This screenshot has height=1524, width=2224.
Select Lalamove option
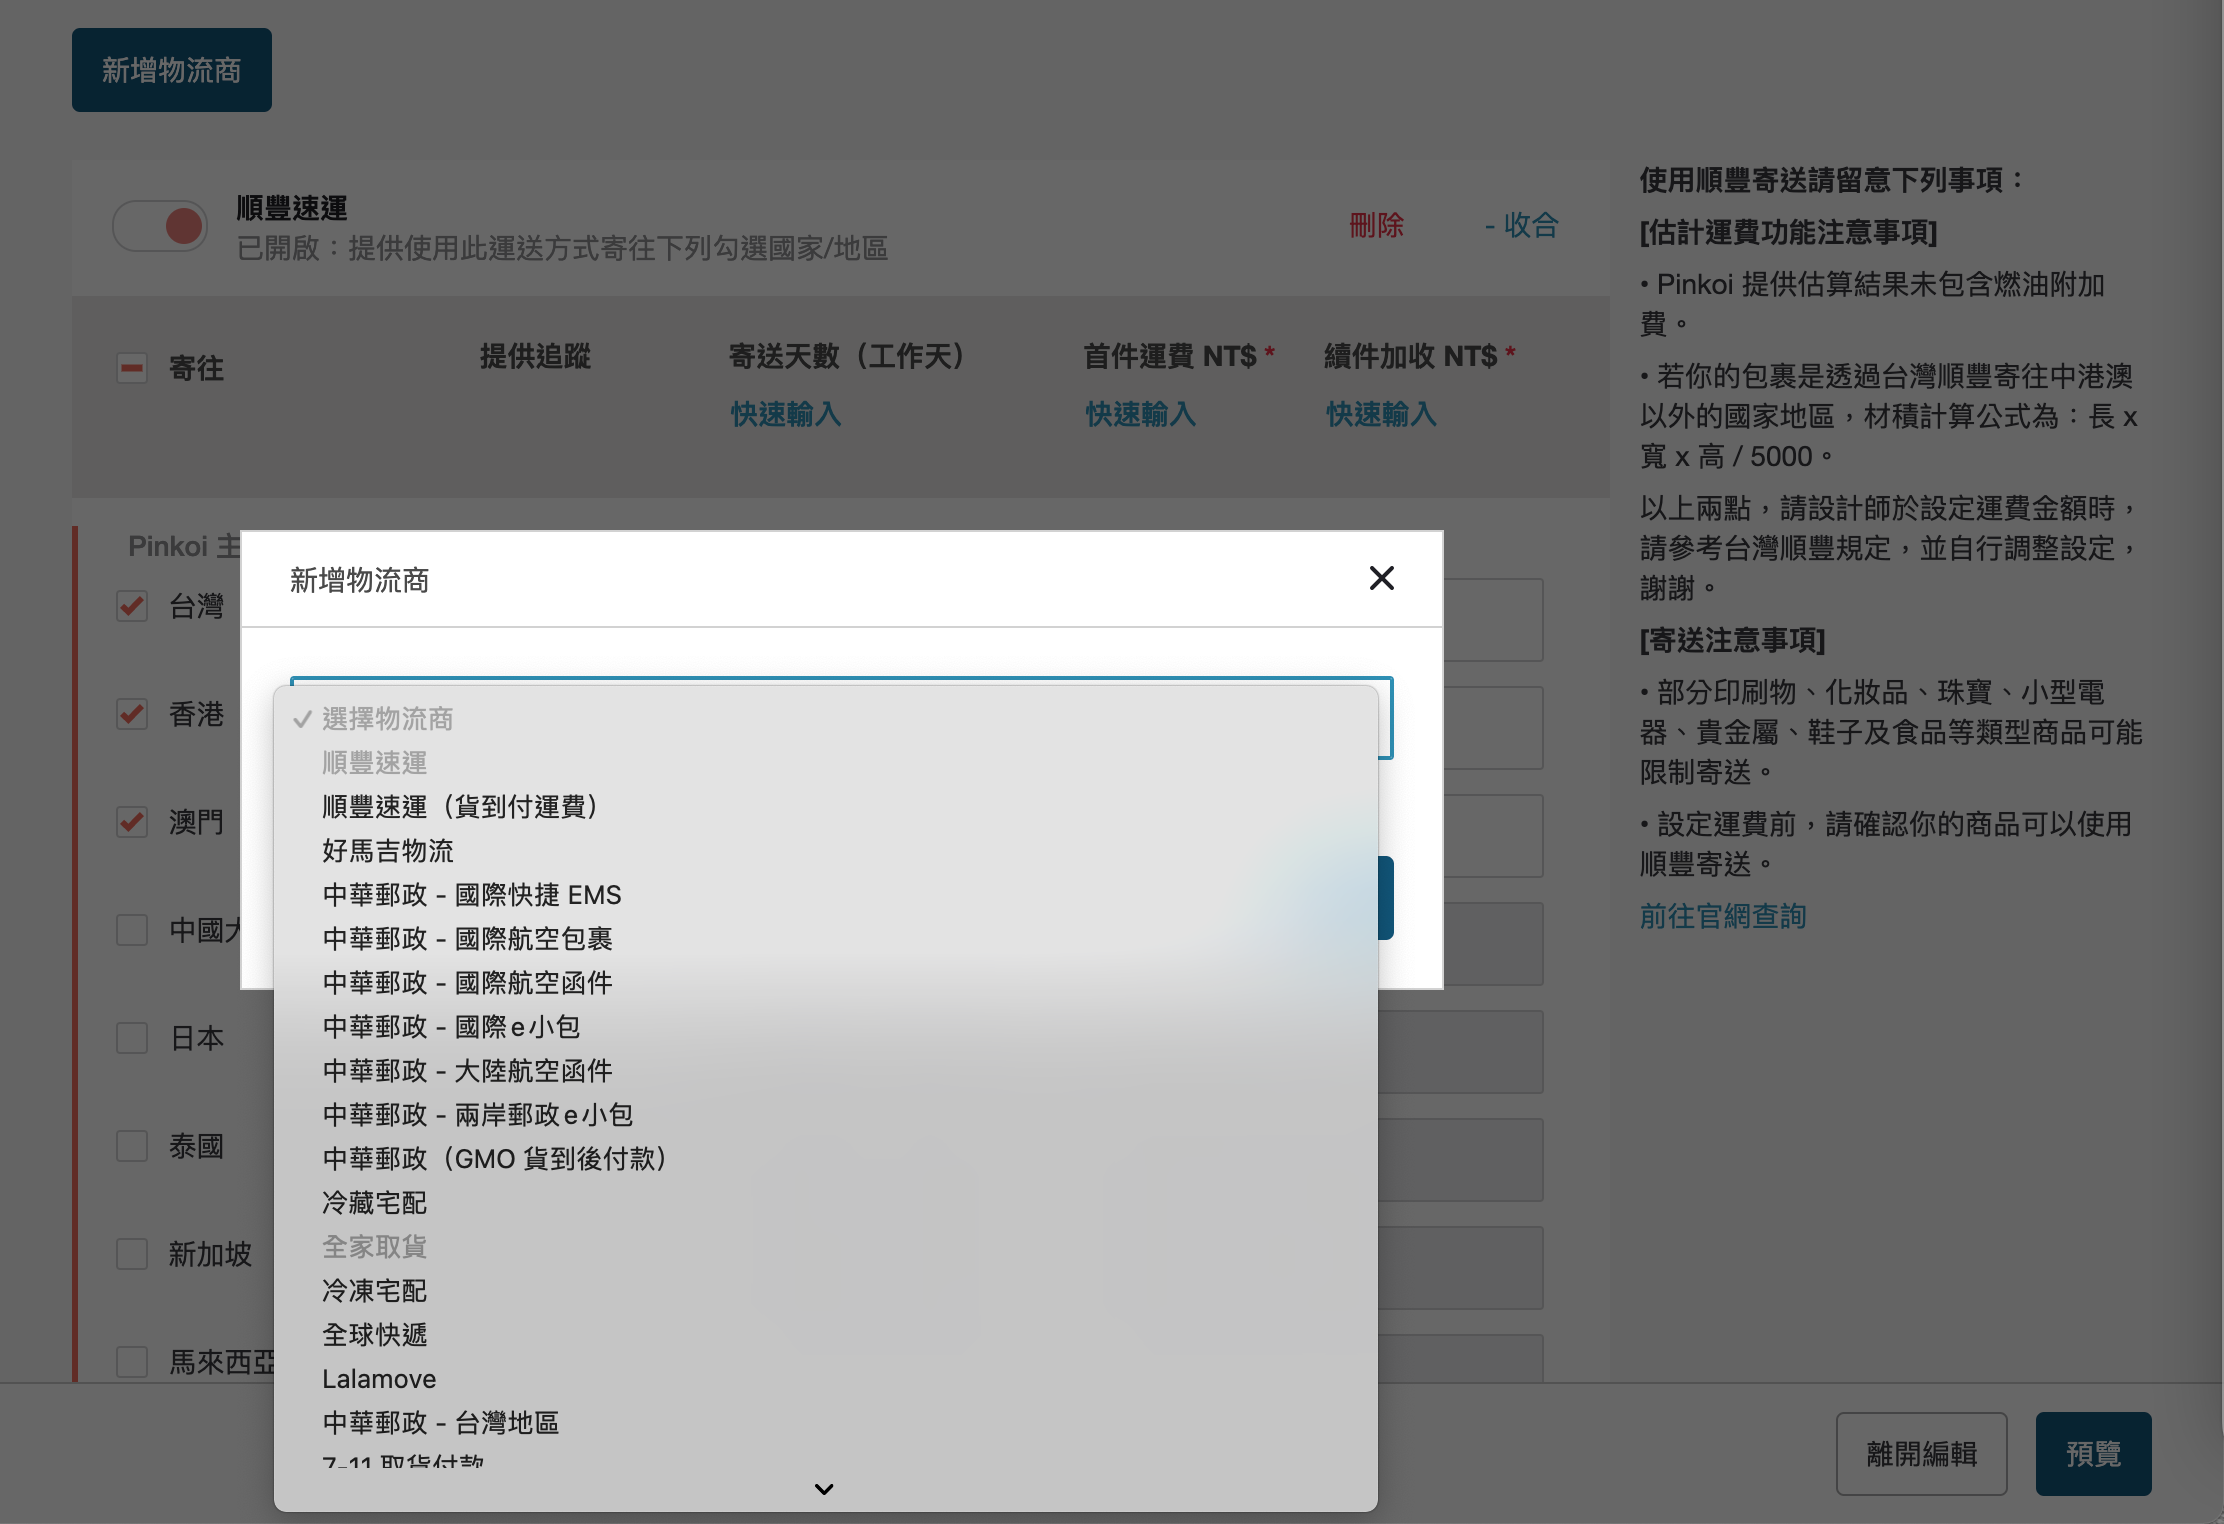coord(826,1379)
